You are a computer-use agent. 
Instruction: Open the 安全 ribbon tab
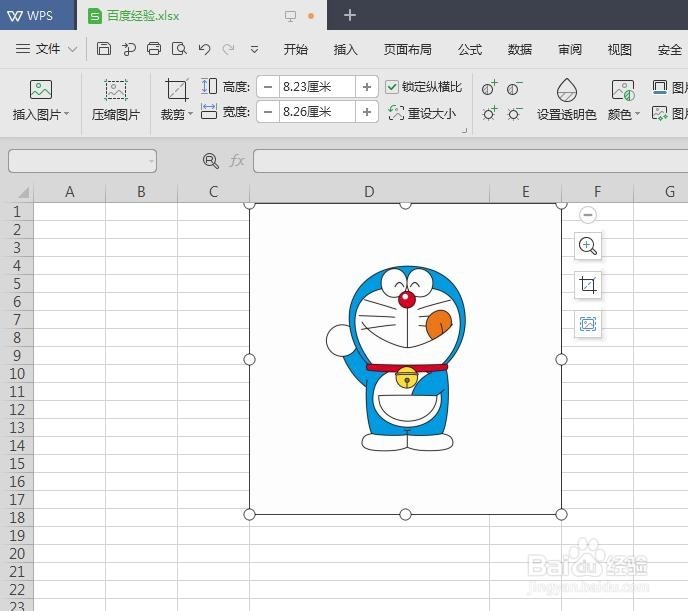pos(670,49)
